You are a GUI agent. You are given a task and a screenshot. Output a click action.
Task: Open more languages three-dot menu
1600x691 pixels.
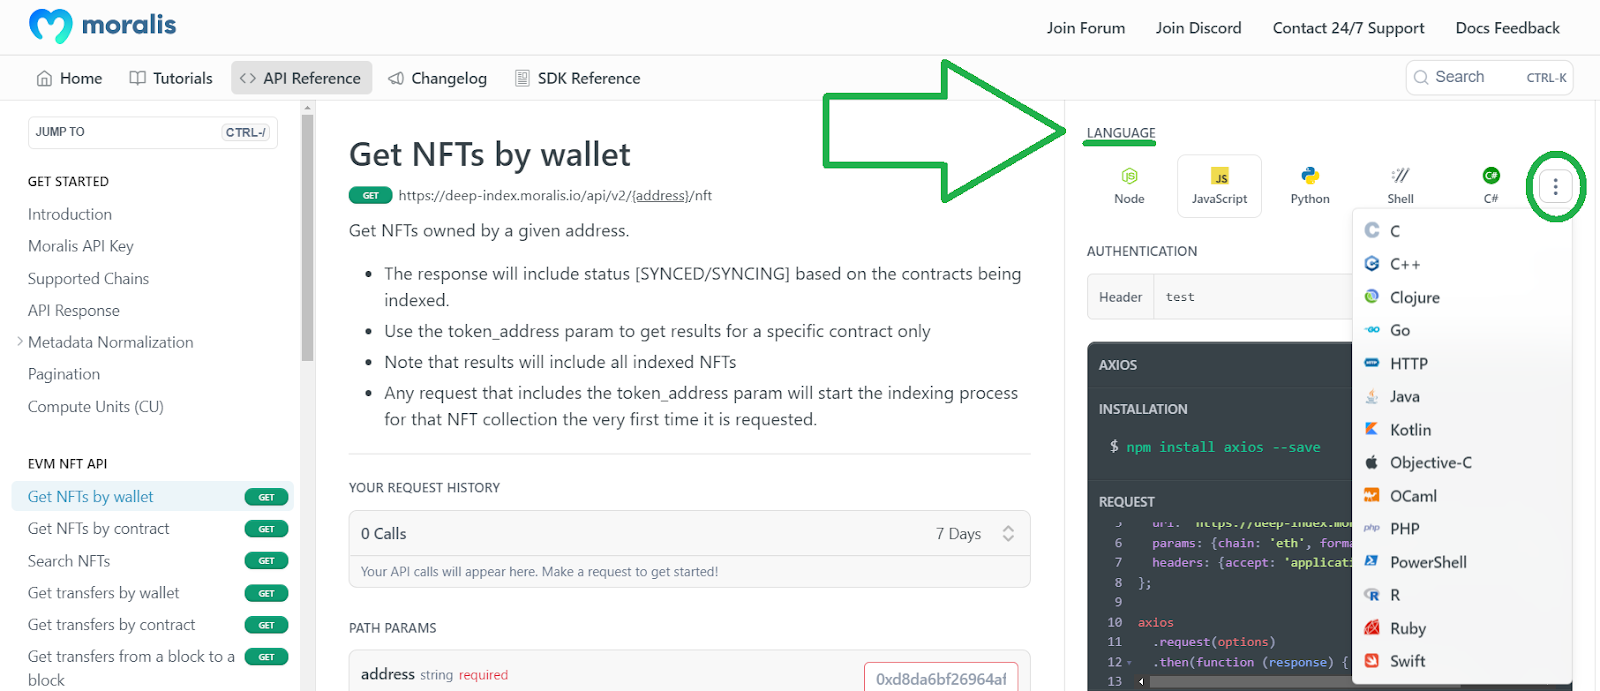pyautogui.click(x=1555, y=187)
